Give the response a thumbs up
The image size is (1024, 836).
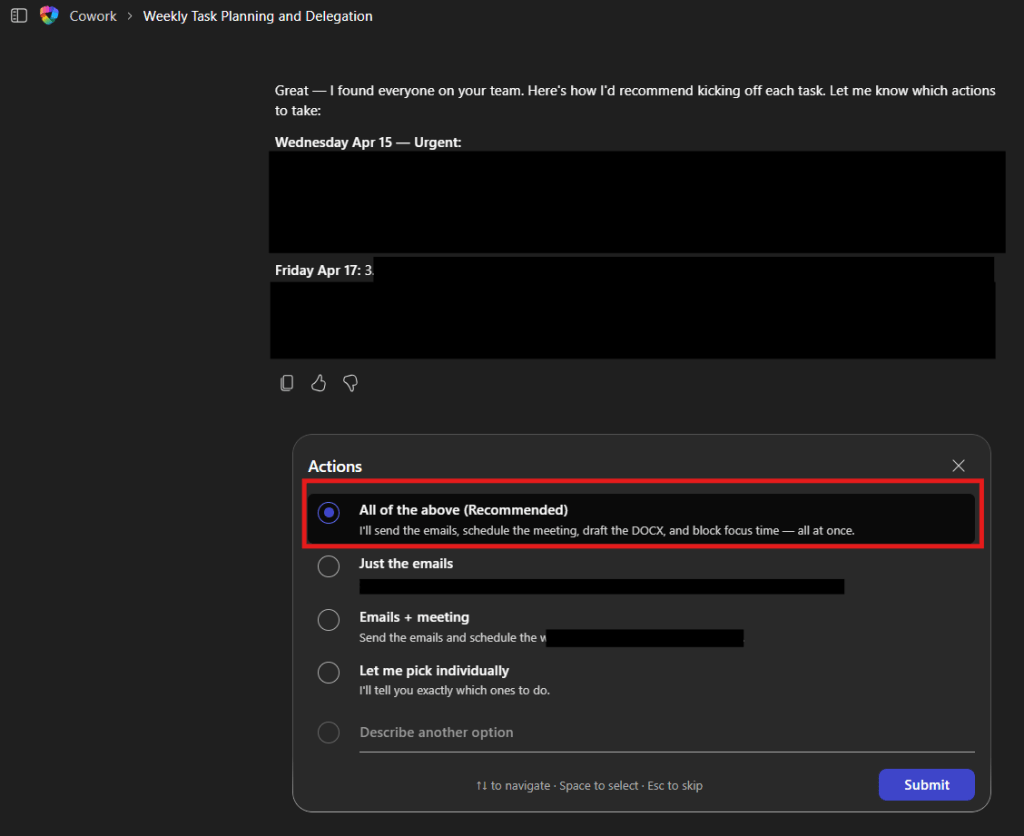pyautogui.click(x=319, y=383)
